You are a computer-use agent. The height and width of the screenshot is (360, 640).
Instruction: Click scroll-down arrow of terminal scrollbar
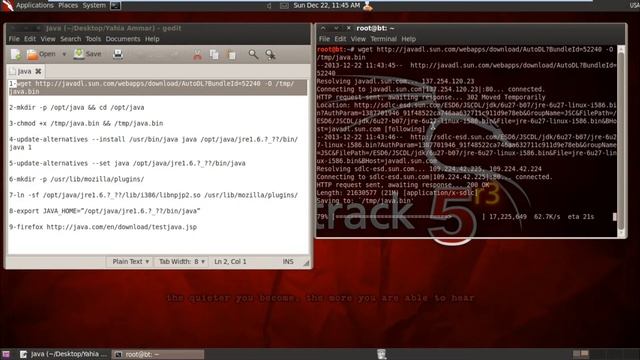pos(621,233)
